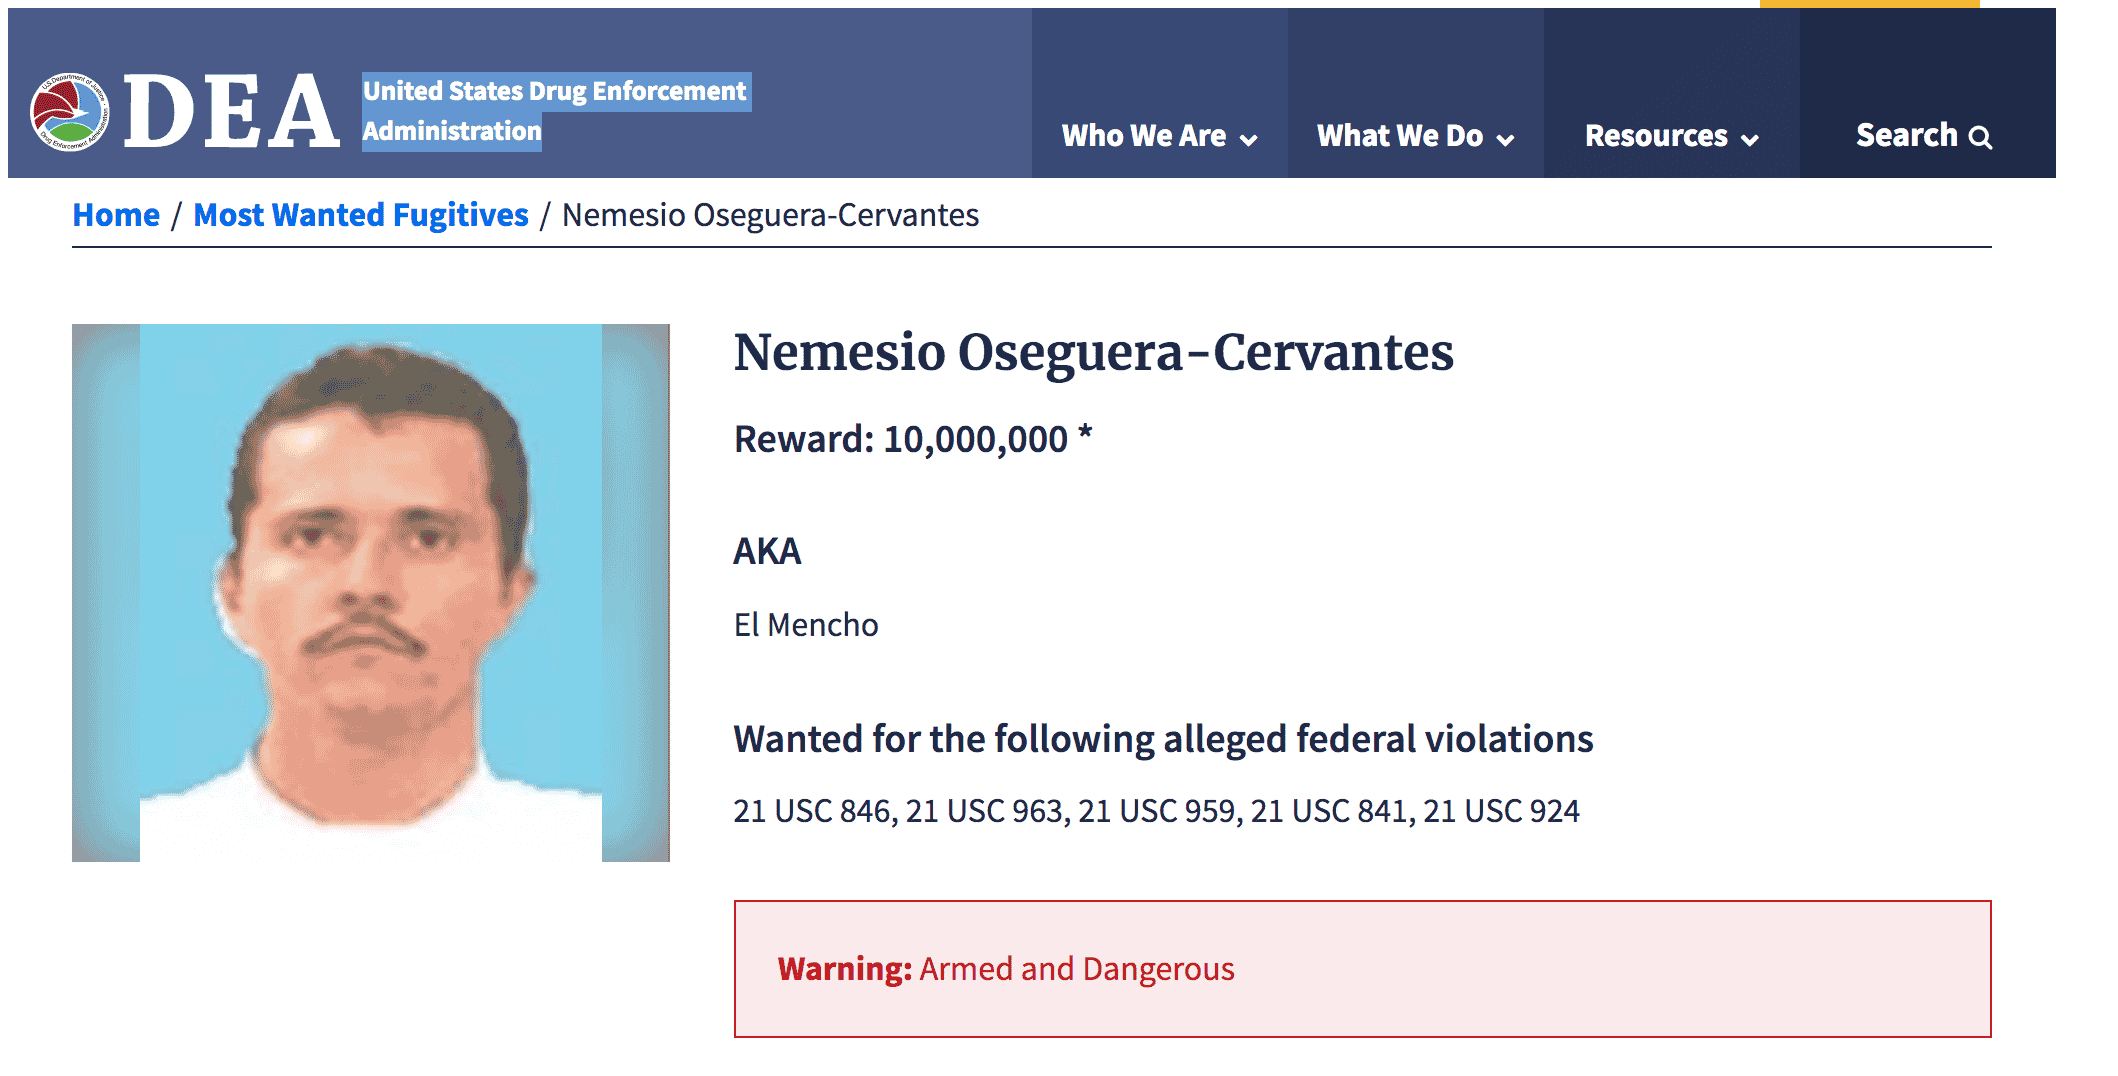Click the Search label in navigation
This screenshot has width=2118, height=1076.
(1906, 135)
